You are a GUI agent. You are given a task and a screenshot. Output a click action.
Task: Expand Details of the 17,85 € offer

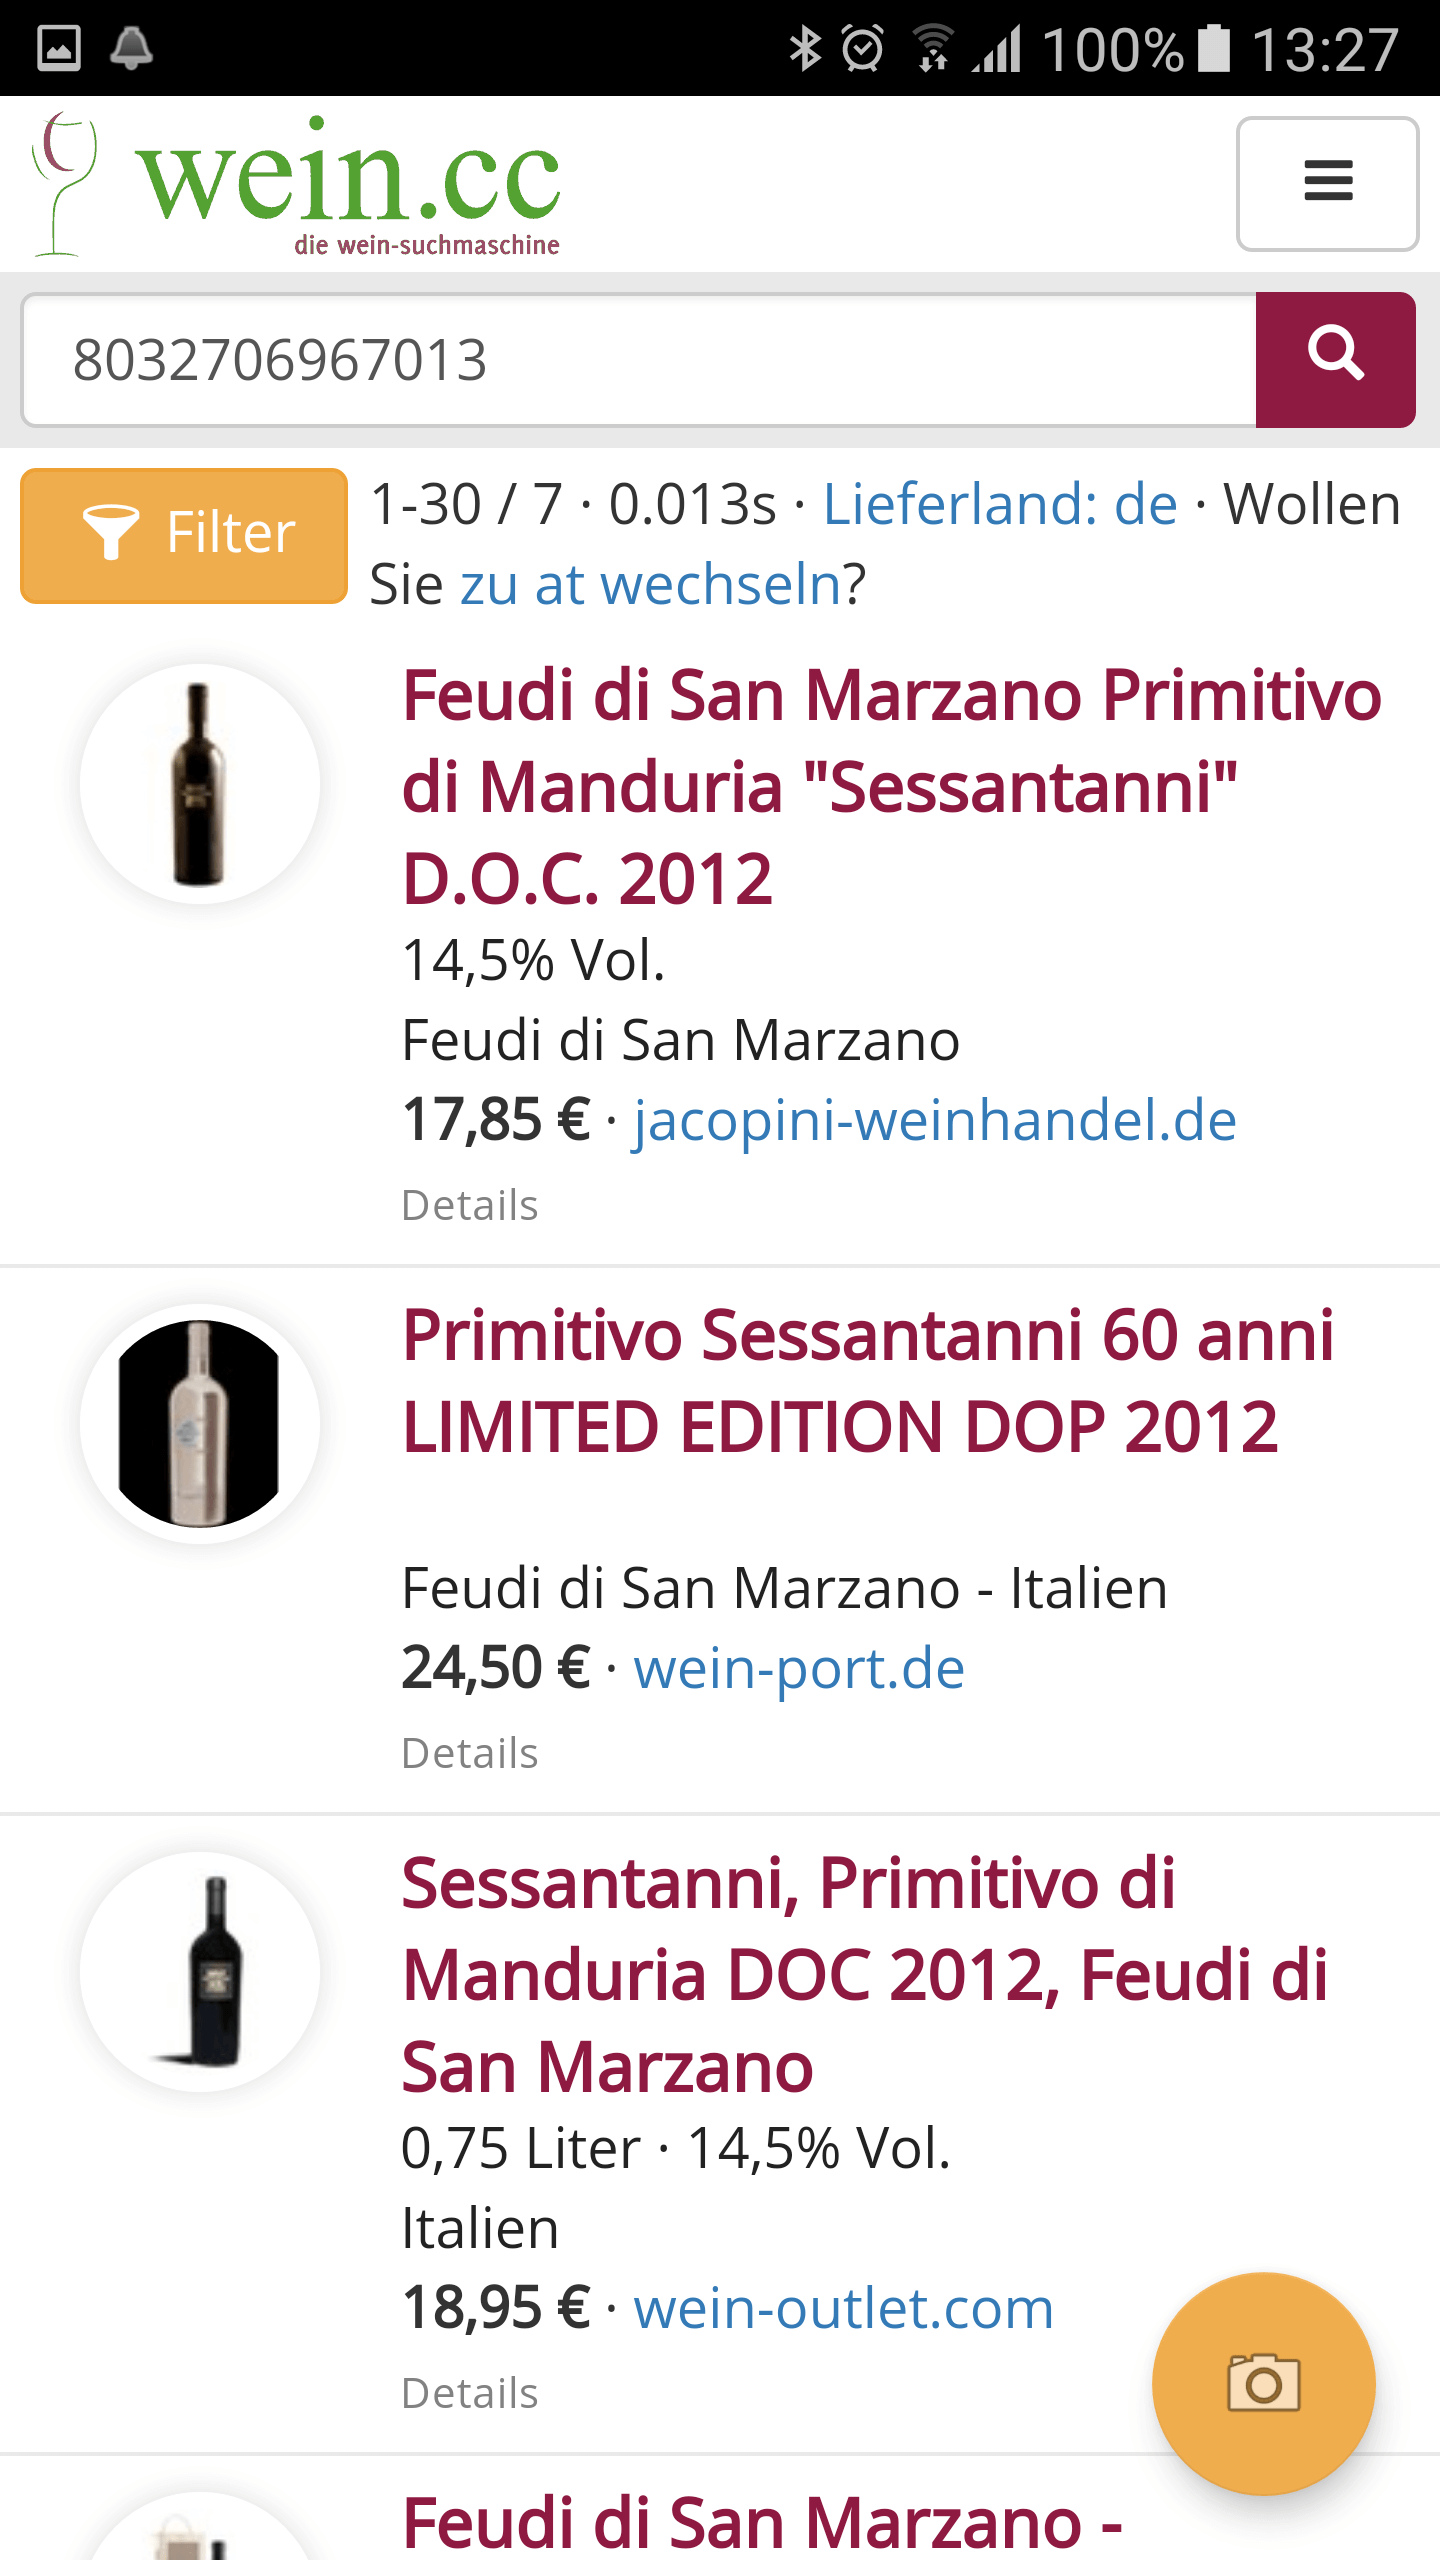click(x=470, y=1205)
